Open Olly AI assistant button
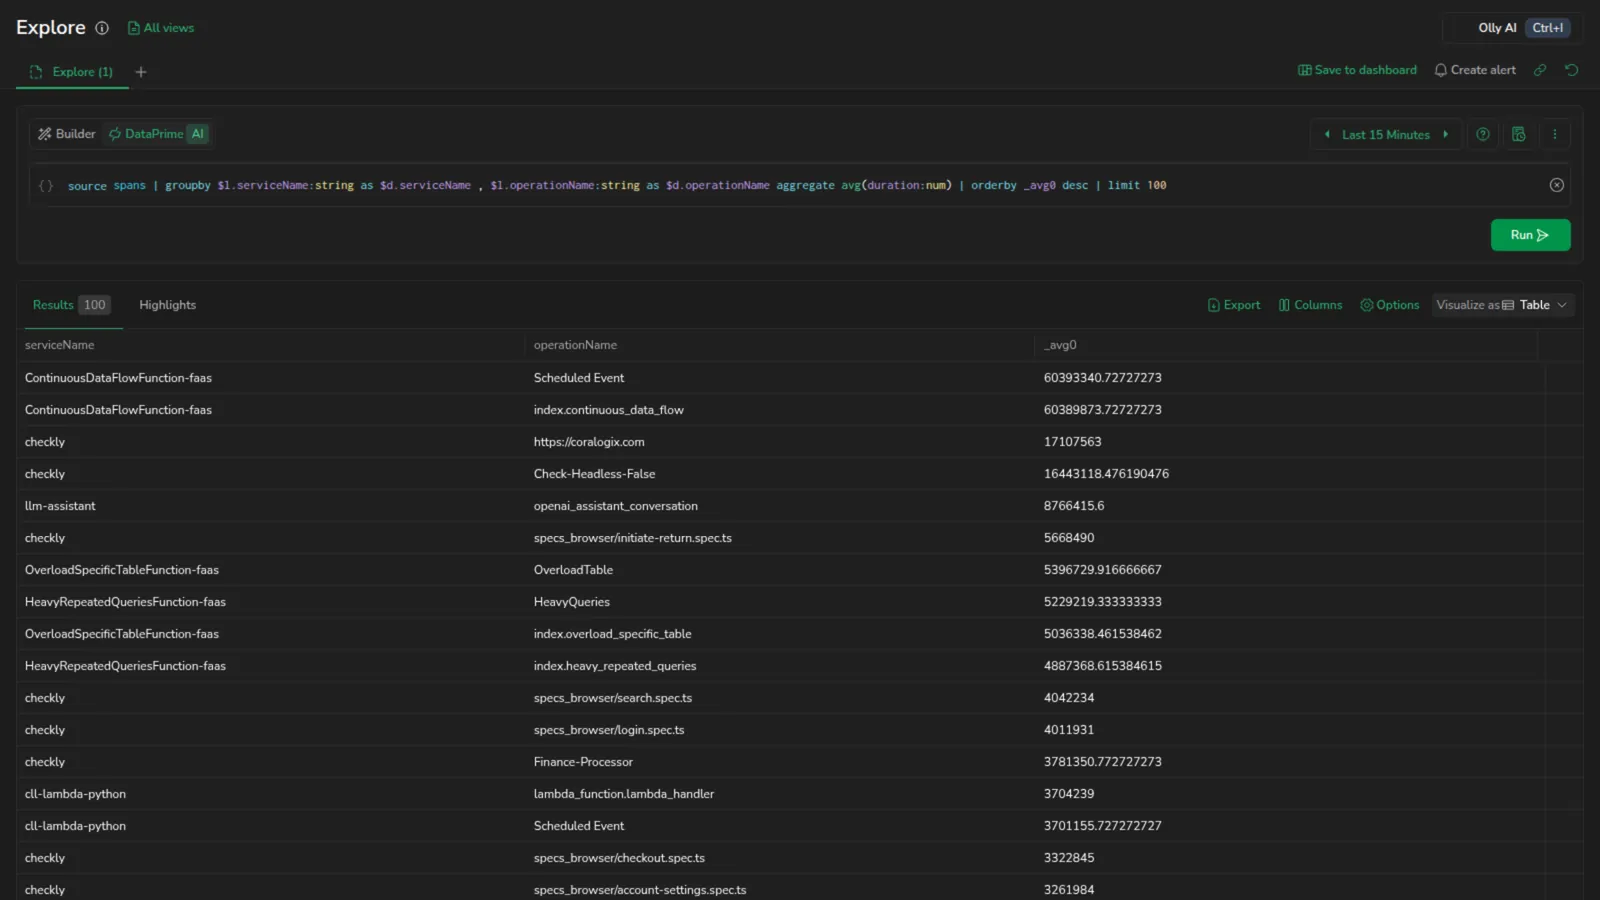 pos(1513,28)
